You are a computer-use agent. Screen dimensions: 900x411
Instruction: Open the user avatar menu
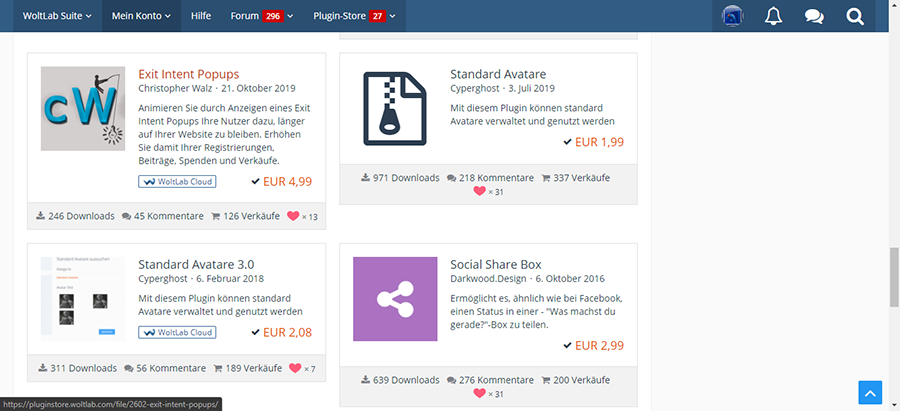732,16
